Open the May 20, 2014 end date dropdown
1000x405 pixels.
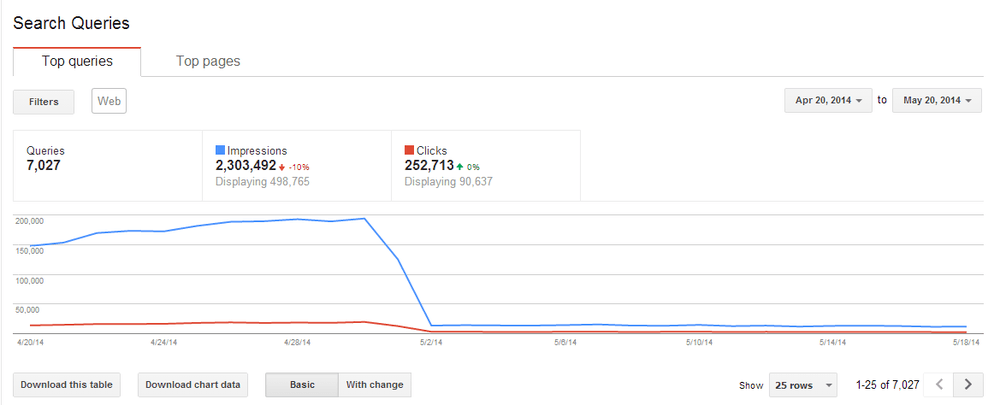[x=937, y=101]
